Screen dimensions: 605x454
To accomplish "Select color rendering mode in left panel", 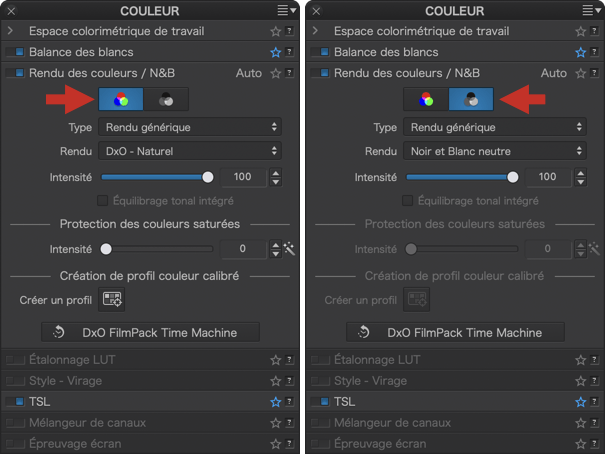I will [120, 99].
